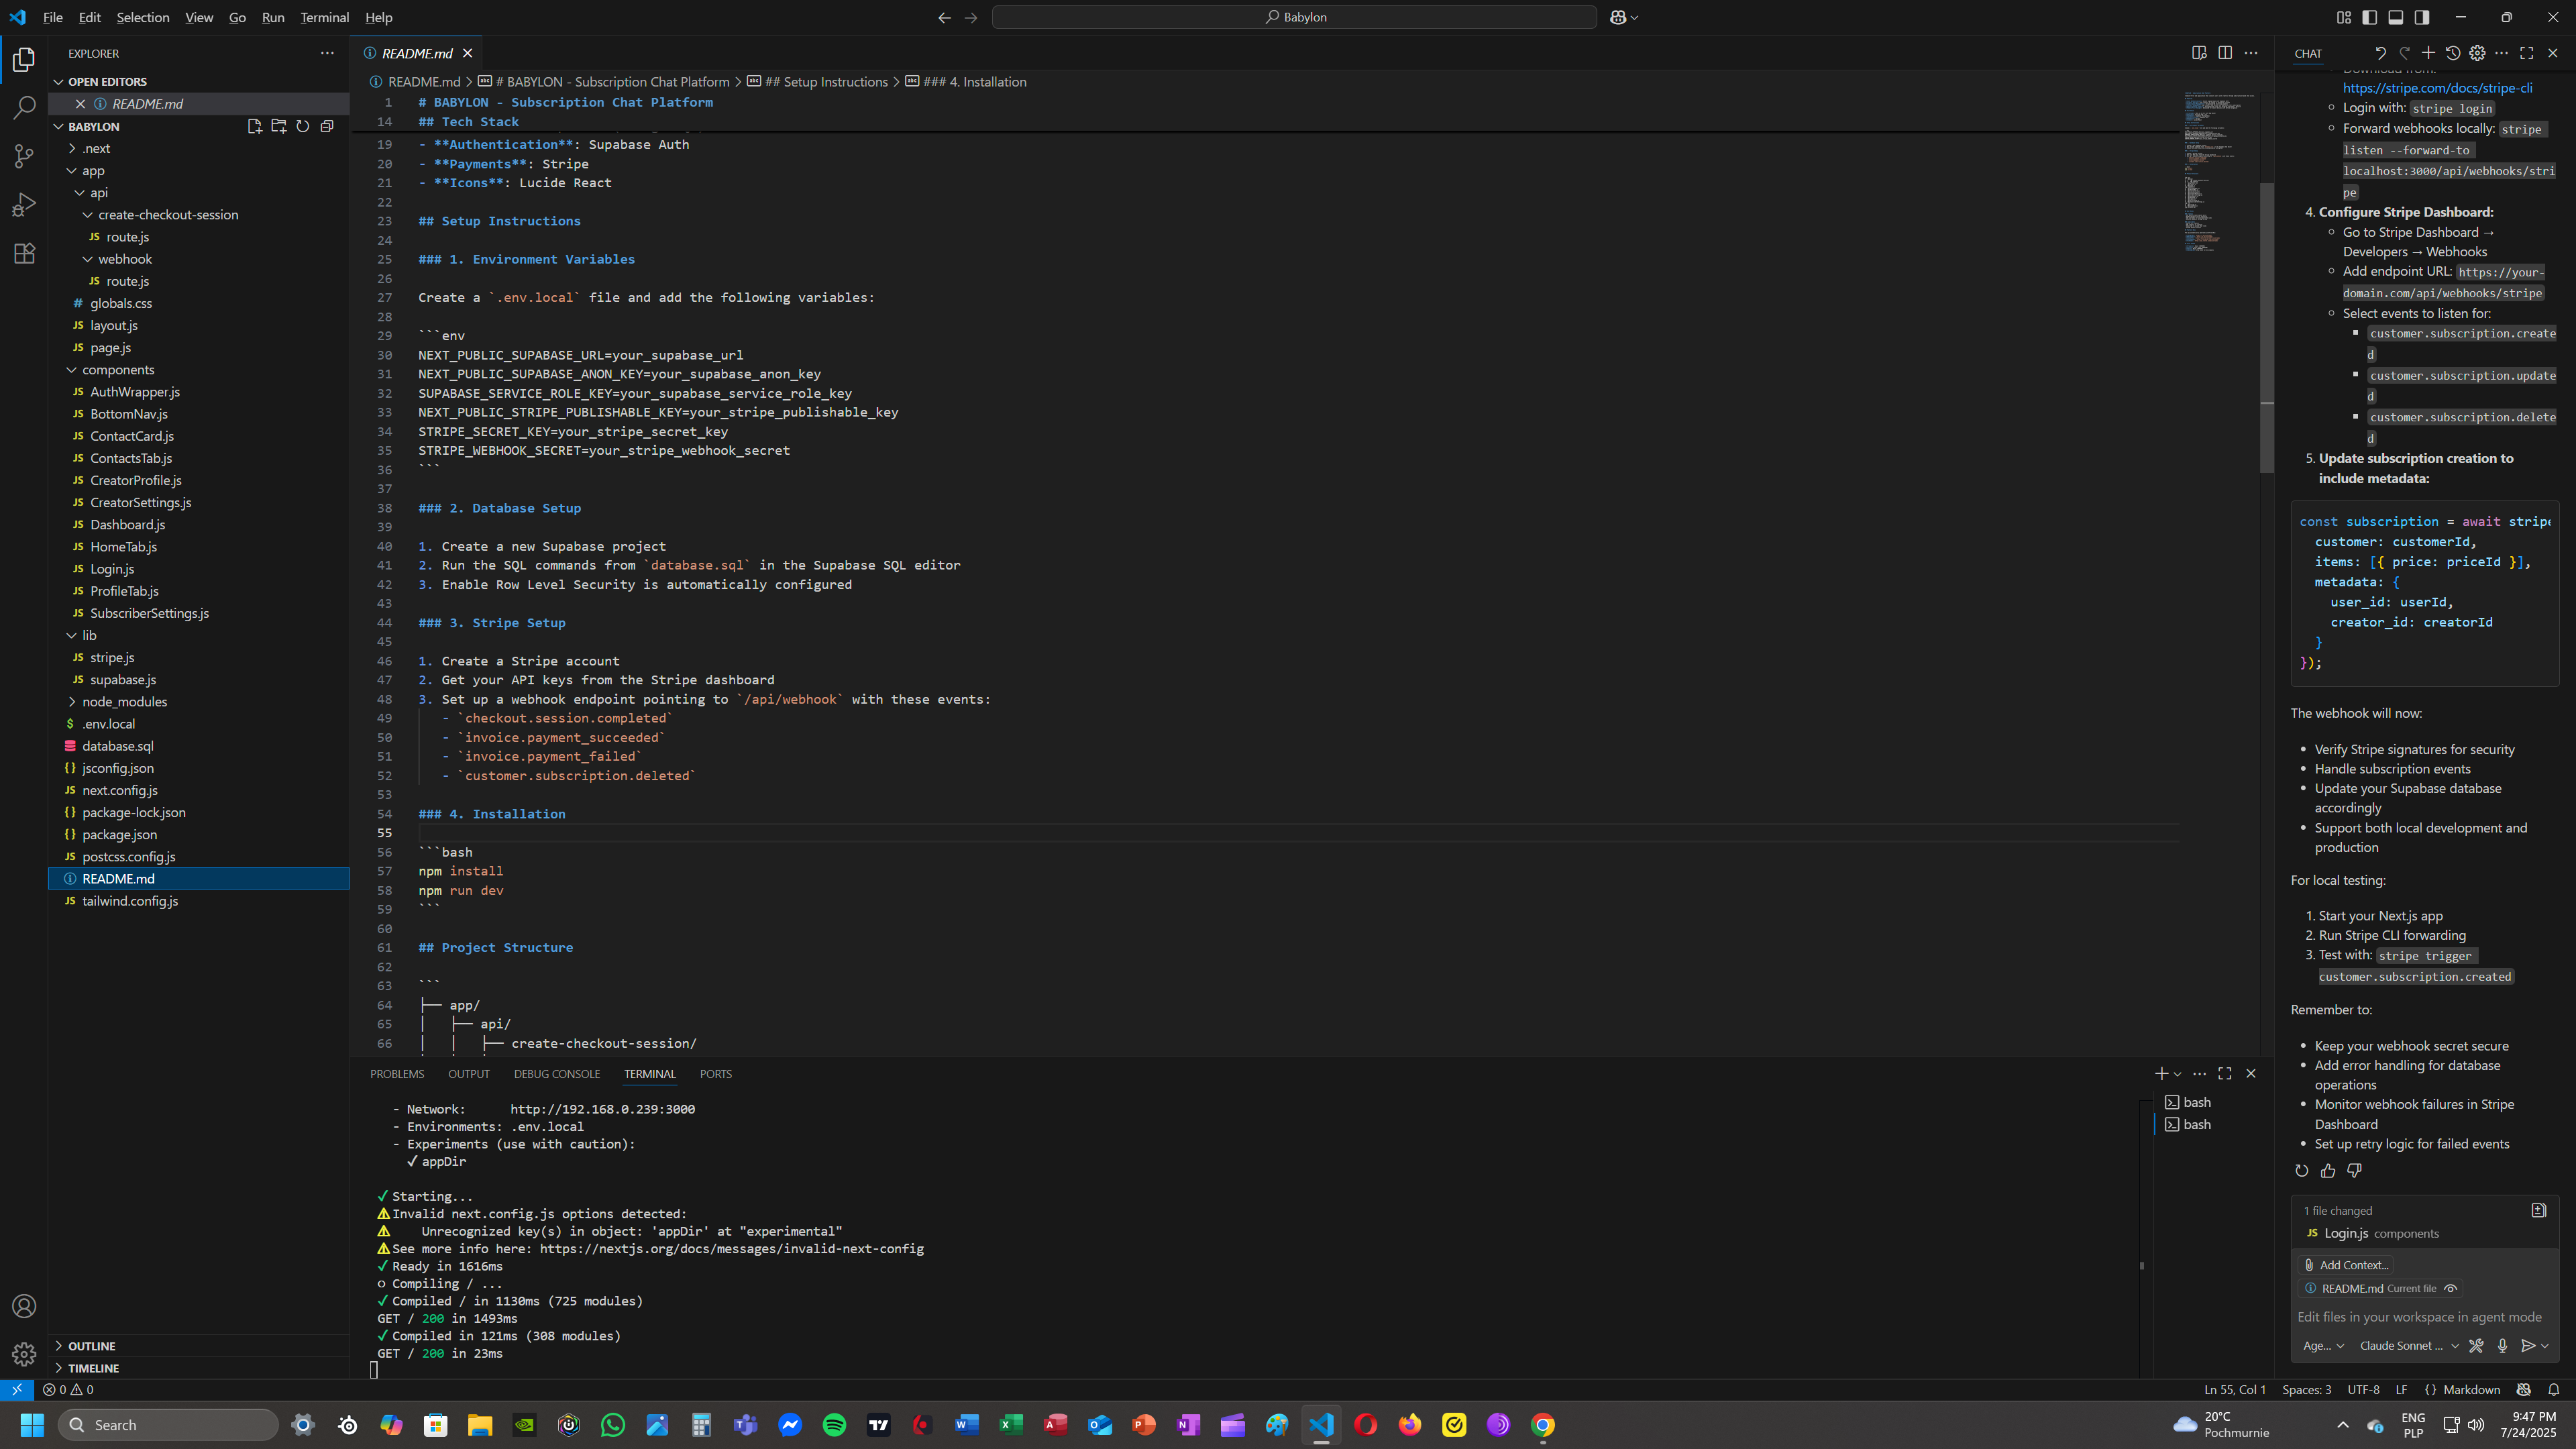Toggle the primary side bar visibility
Viewport: 2576px width, 1449px height.
click(x=2370, y=17)
